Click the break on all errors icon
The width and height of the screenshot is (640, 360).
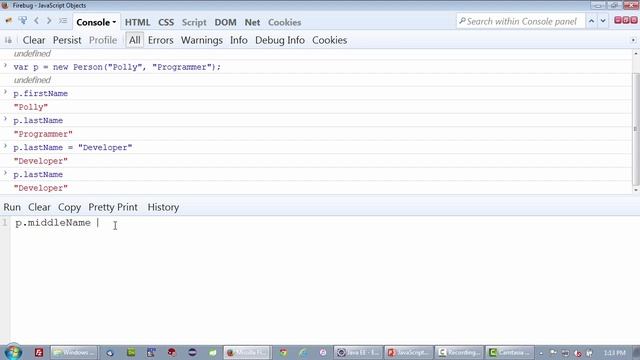[8, 40]
